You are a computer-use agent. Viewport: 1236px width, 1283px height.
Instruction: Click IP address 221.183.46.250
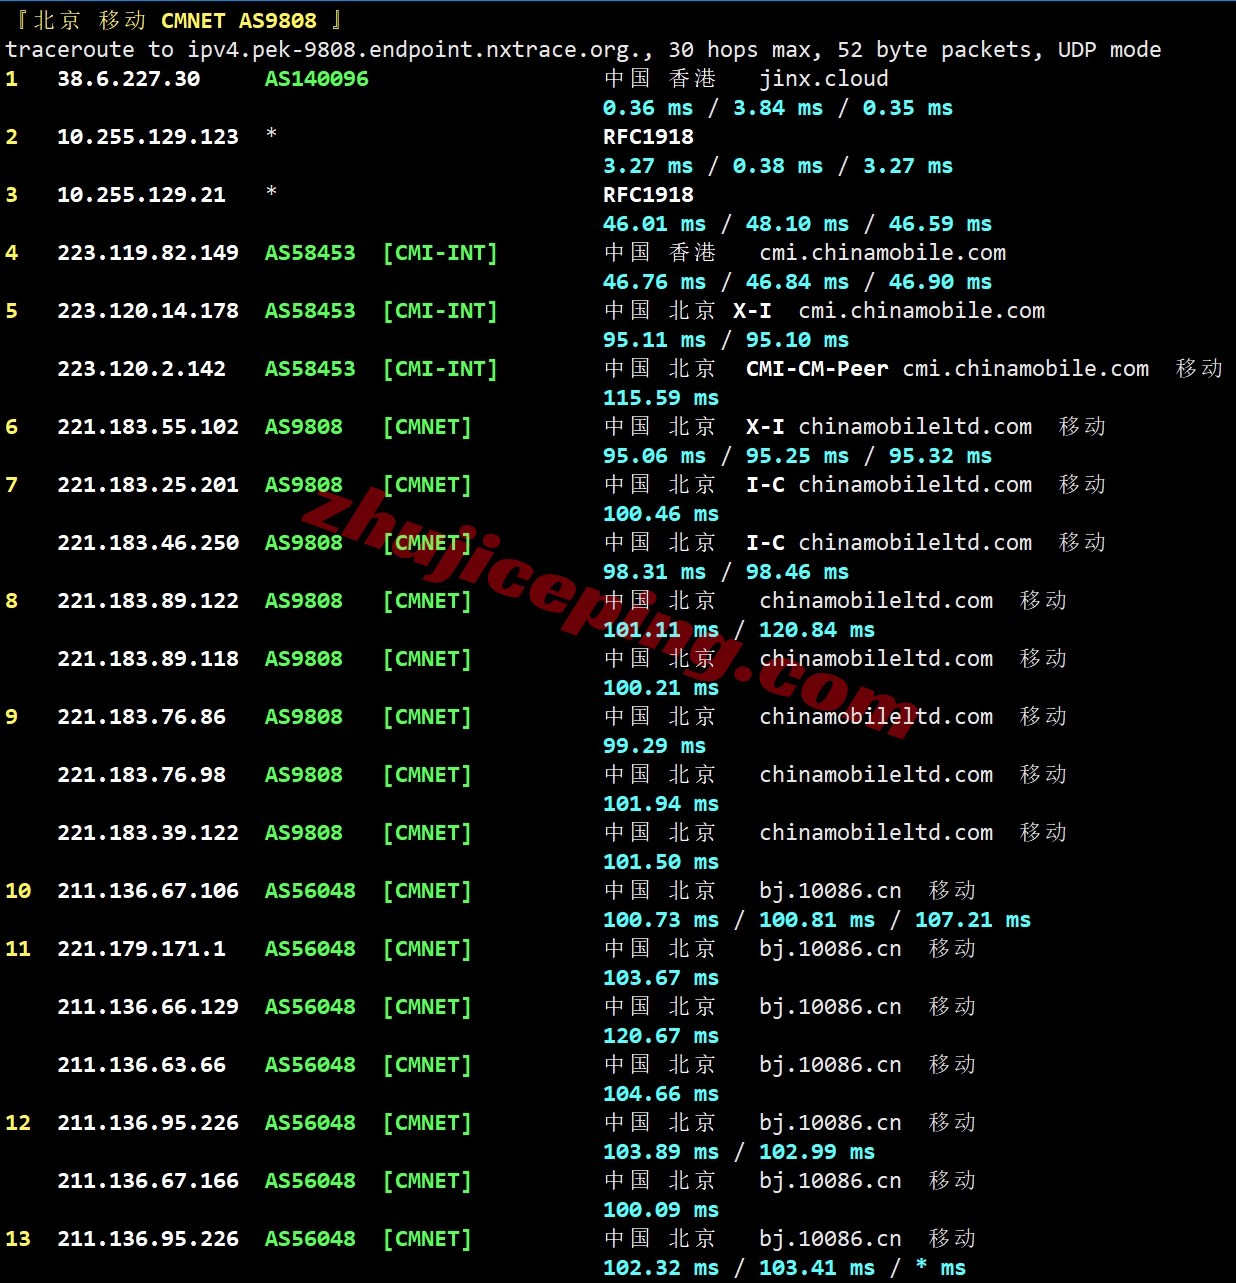point(148,543)
